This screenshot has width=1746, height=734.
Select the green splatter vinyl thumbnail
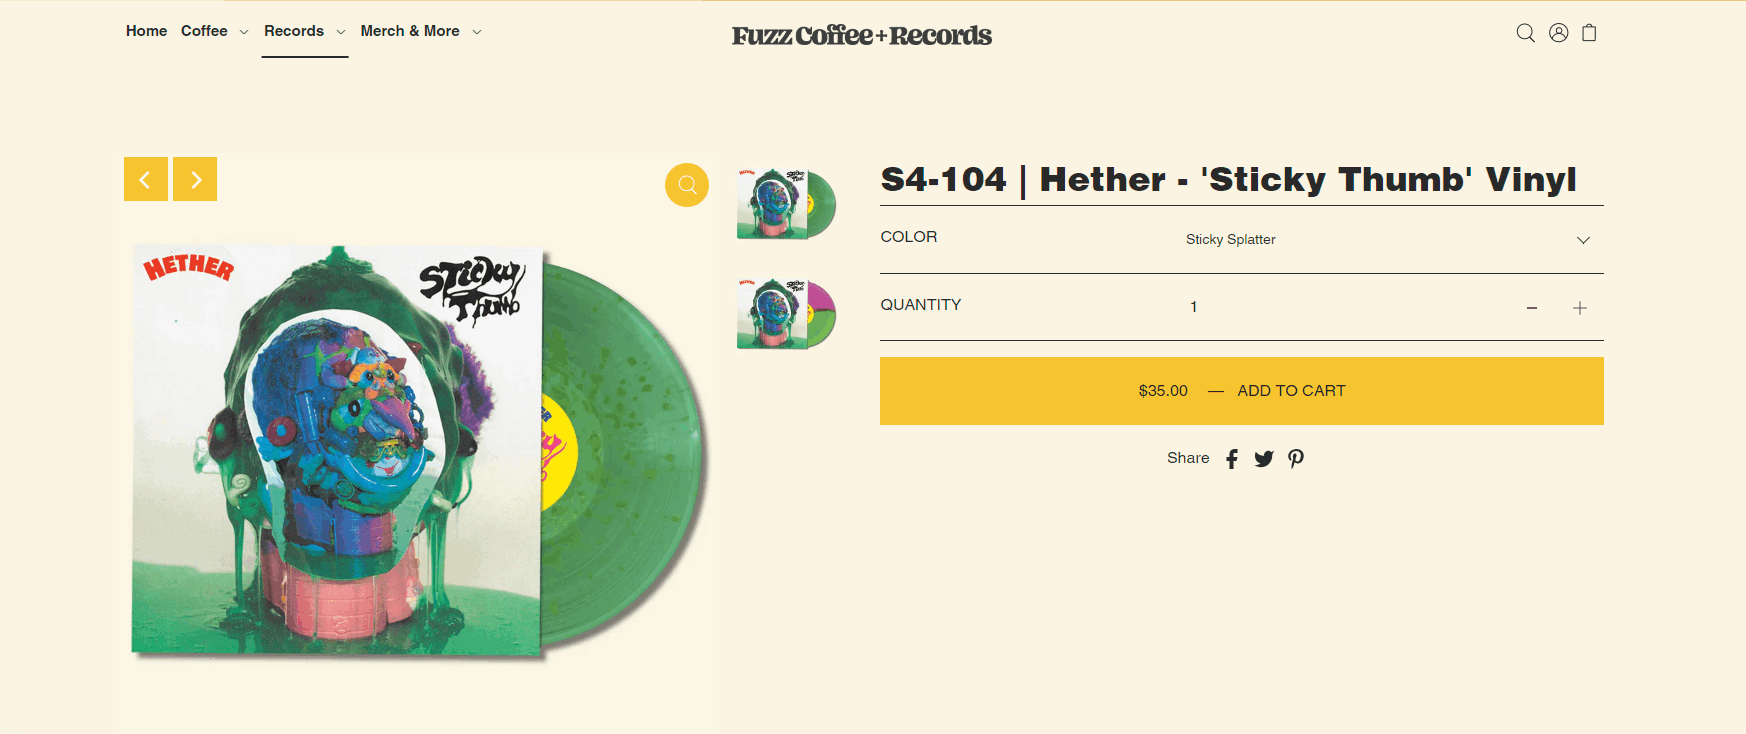(786, 204)
